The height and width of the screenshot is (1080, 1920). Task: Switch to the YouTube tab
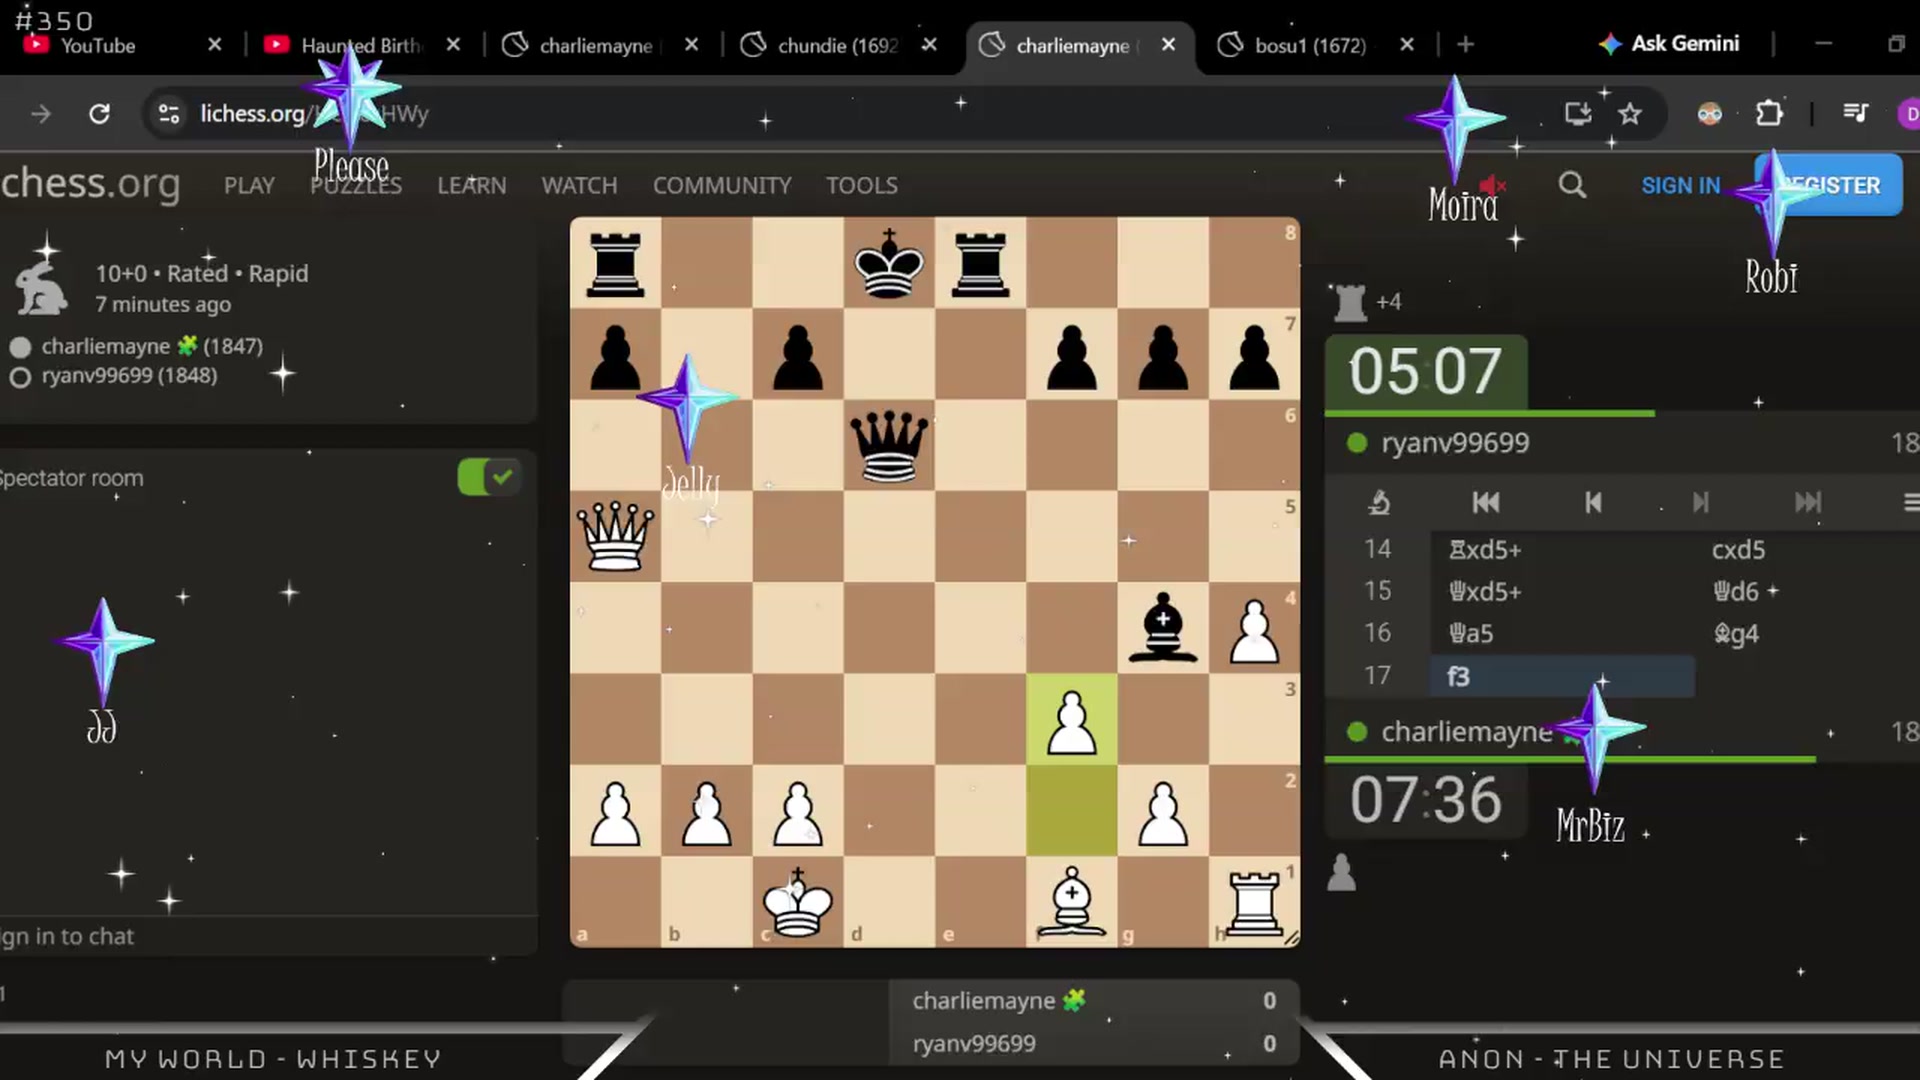coord(97,46)
